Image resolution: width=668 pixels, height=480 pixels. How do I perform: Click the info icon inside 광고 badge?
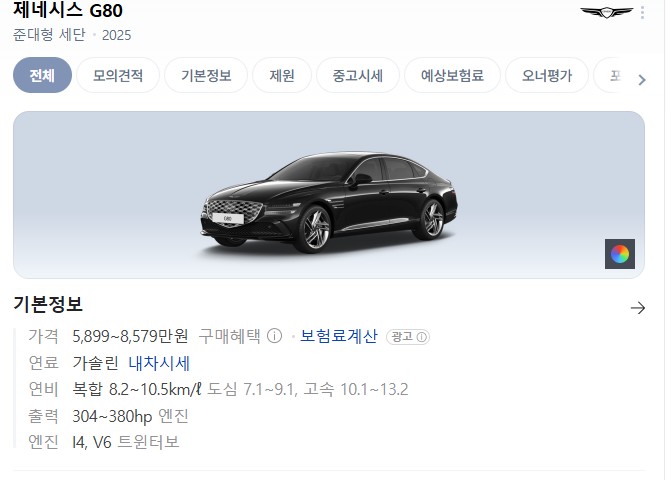(x=421, y=337)
